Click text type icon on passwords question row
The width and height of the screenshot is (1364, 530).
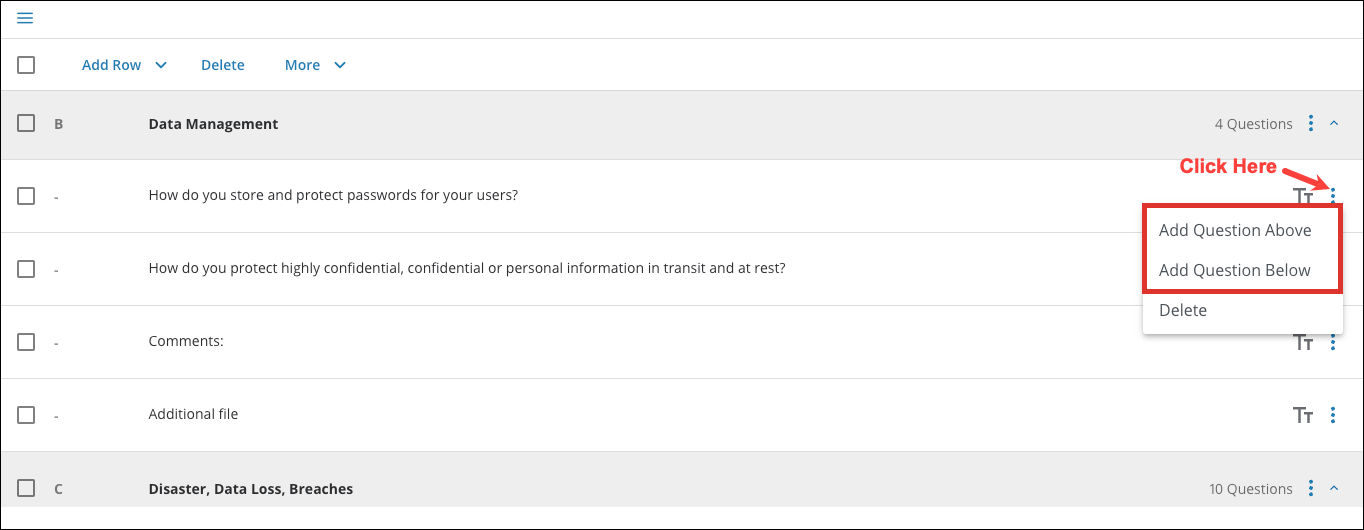tap(1302, 196)
